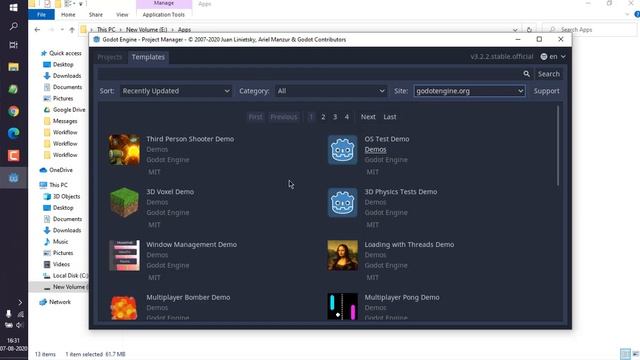This screenshot has width=640, height=360.
Task: Click the Loading with Threads Mona Lisa icon
Action: pyautogui.click(x=342, y=256)
